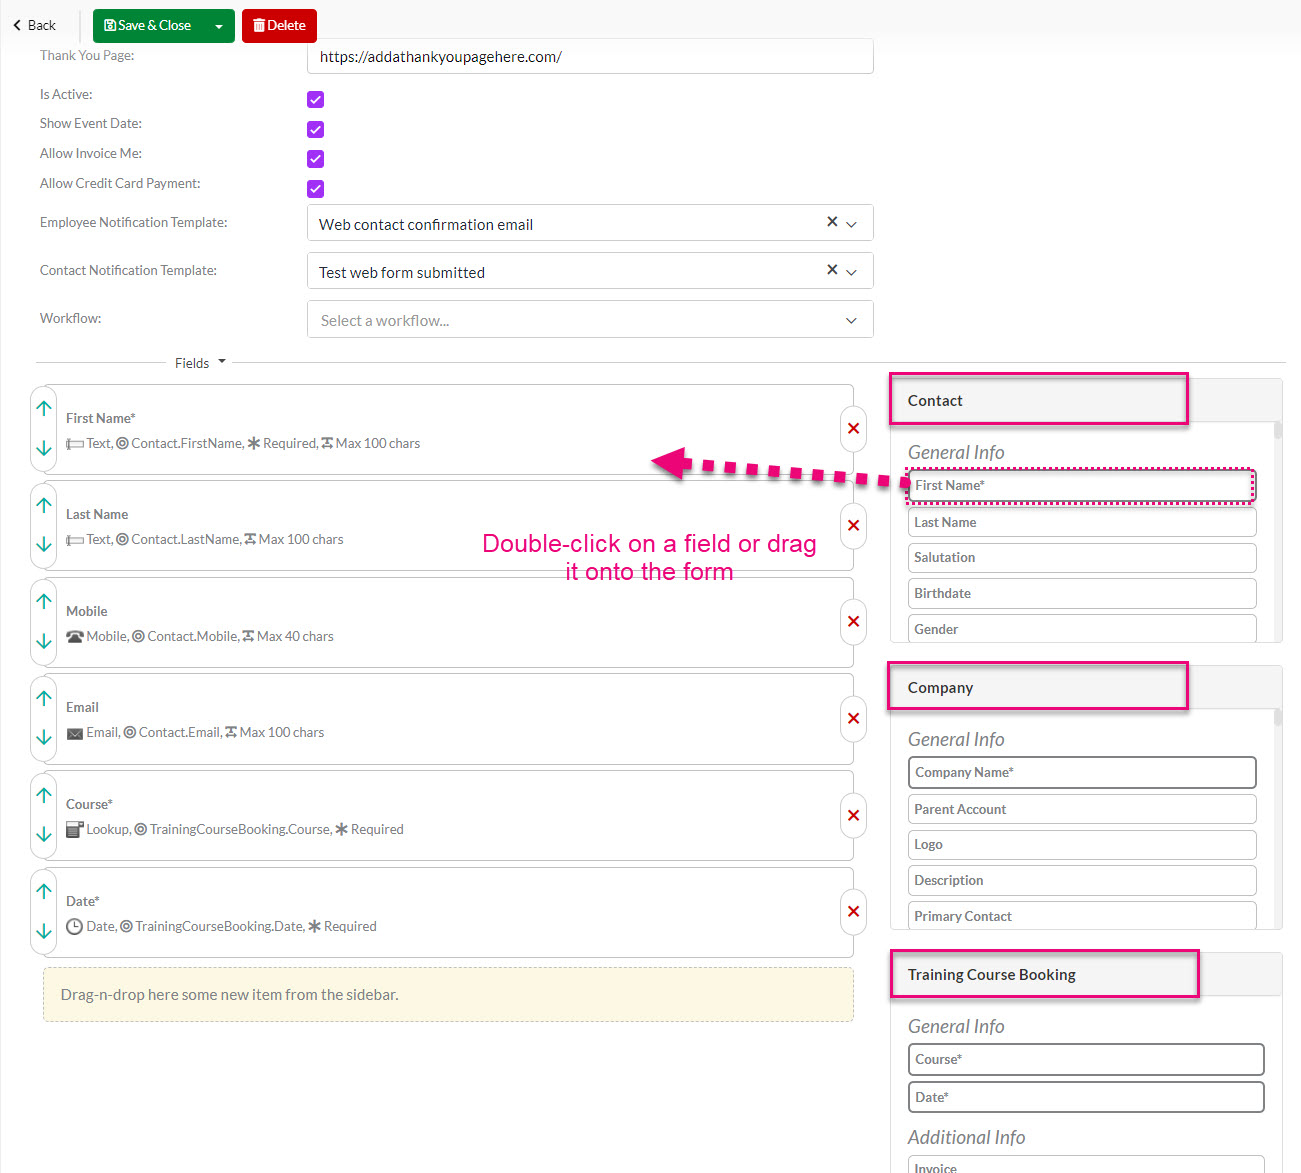Click the Save & Close button
This screenshot has height=1173, width=1301.
tap(148, 26)
